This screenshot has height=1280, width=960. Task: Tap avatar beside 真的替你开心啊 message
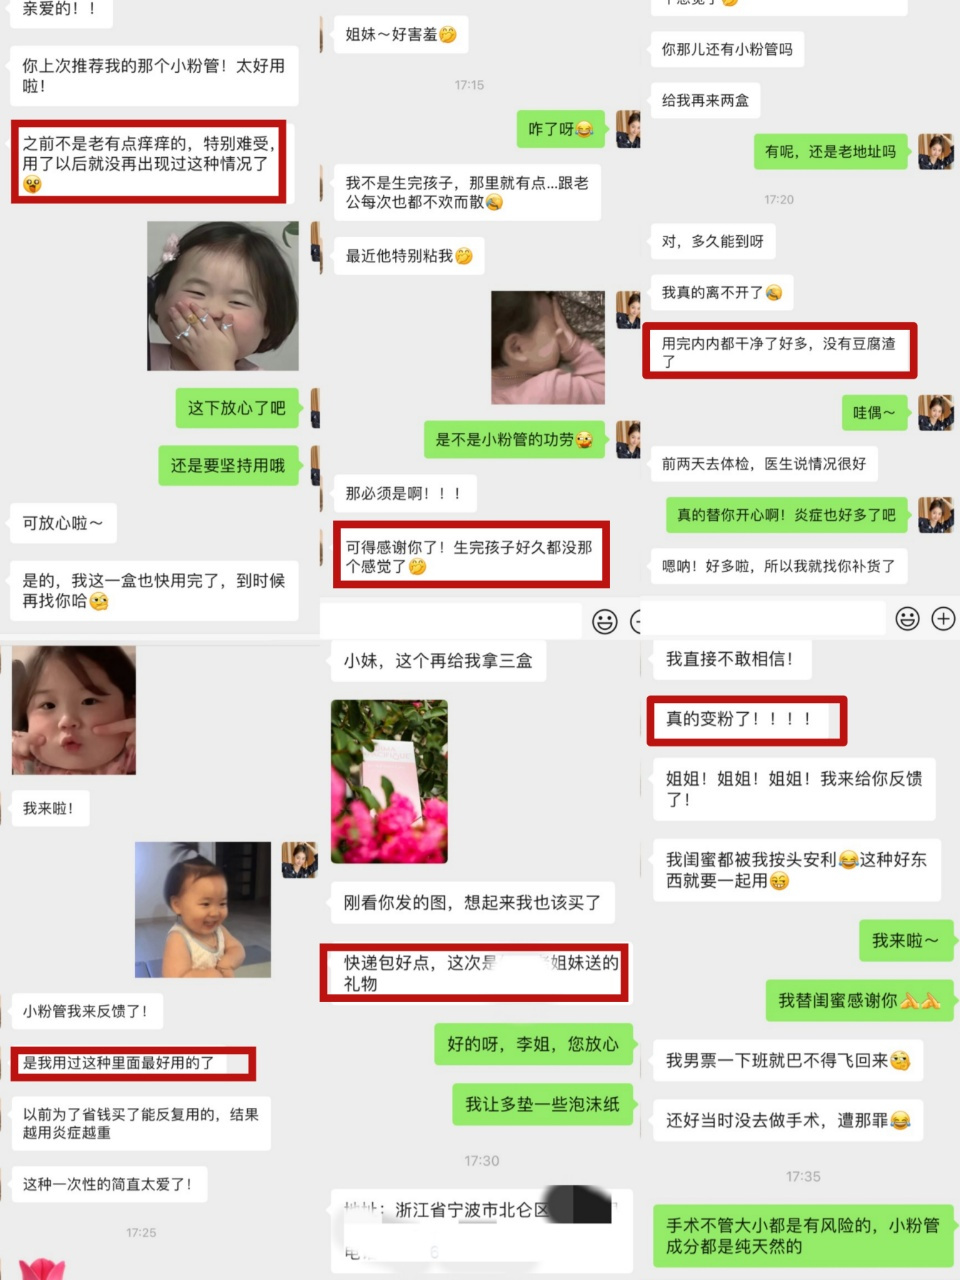coord(936,514)
